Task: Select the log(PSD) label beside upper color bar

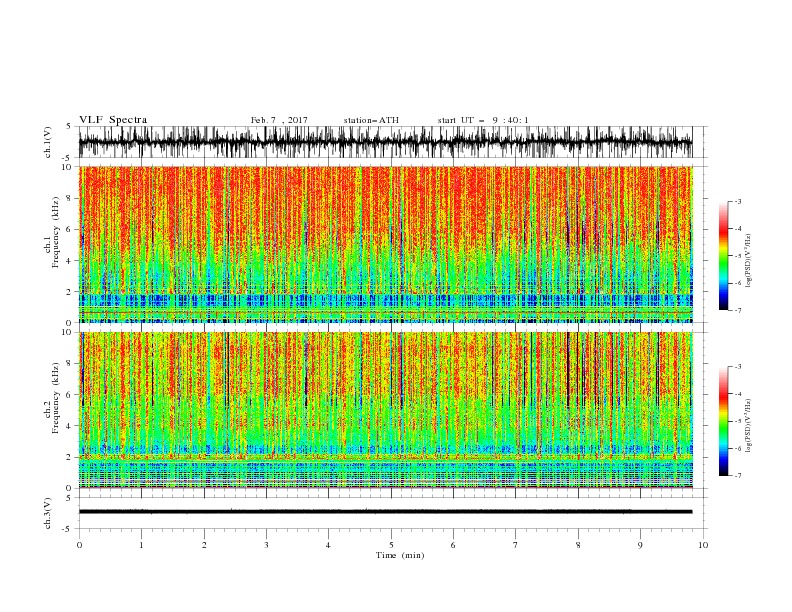Action: [x=748, y=261]
